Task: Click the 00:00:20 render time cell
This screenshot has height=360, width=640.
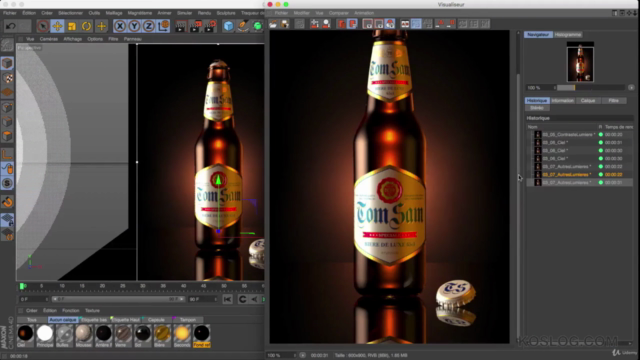Action: (613, 134)
